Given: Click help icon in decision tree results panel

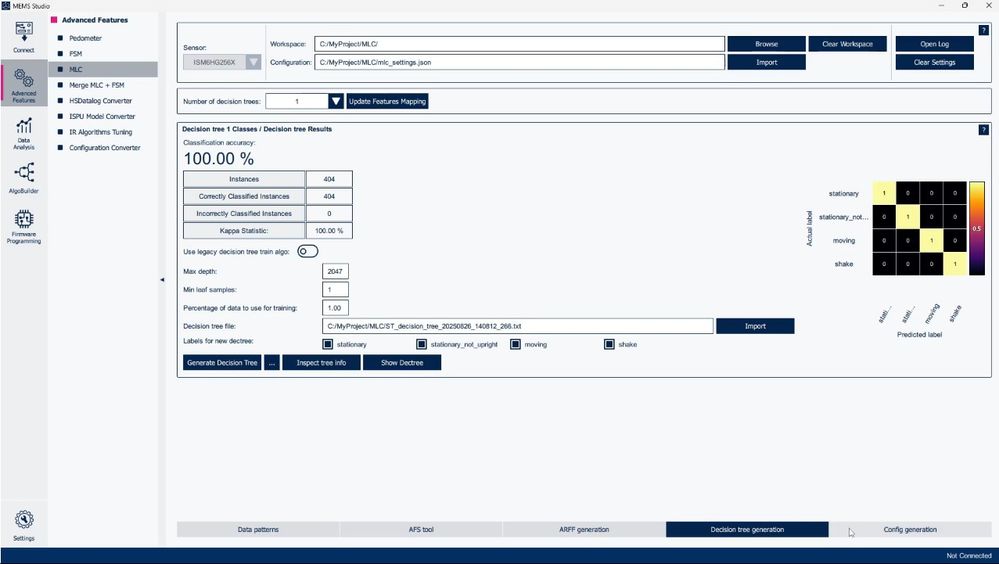Looking at the screenshot, I should point(984,129).
